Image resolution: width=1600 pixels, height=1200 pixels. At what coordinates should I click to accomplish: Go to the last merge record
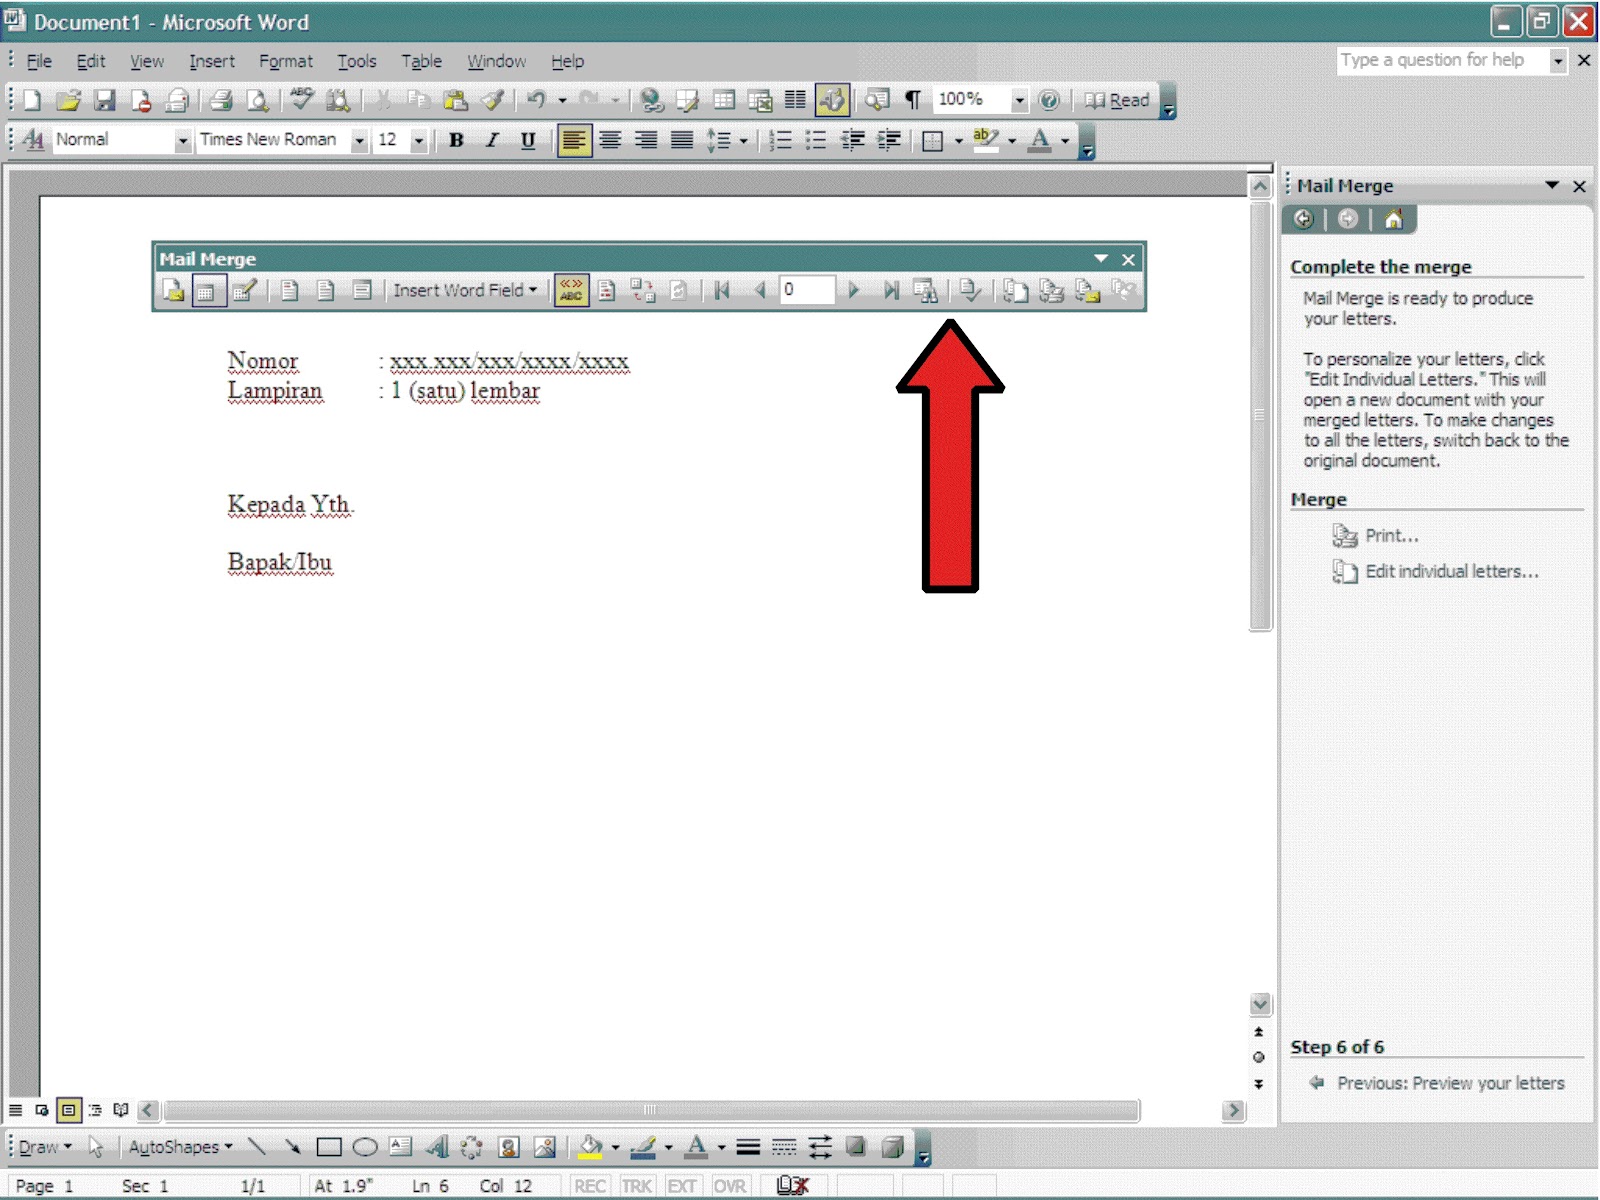[890, 290]
